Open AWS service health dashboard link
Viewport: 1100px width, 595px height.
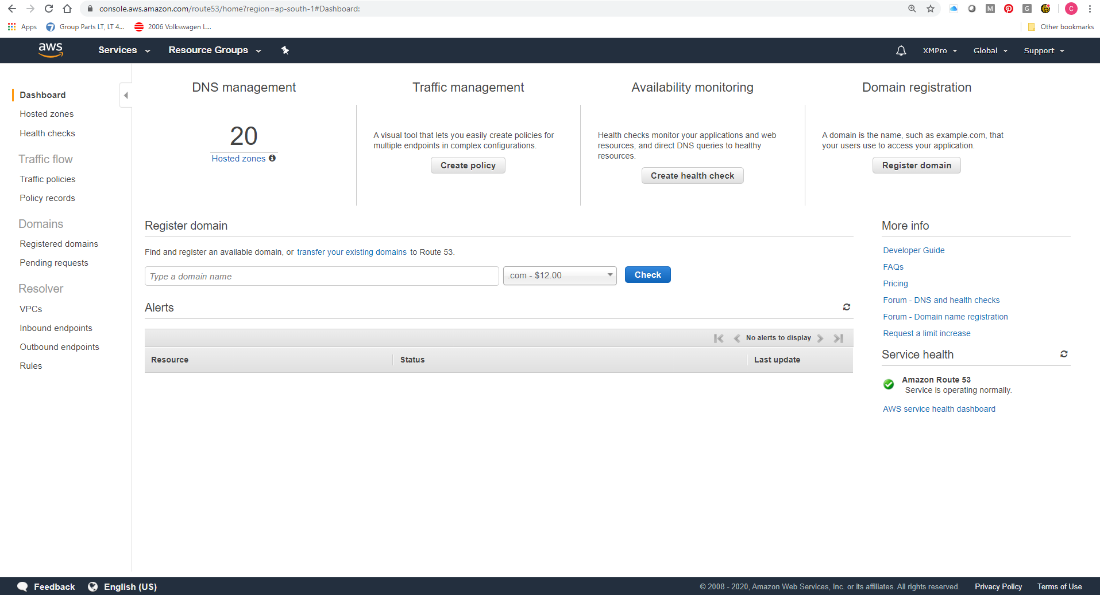(x=939, y=409)
